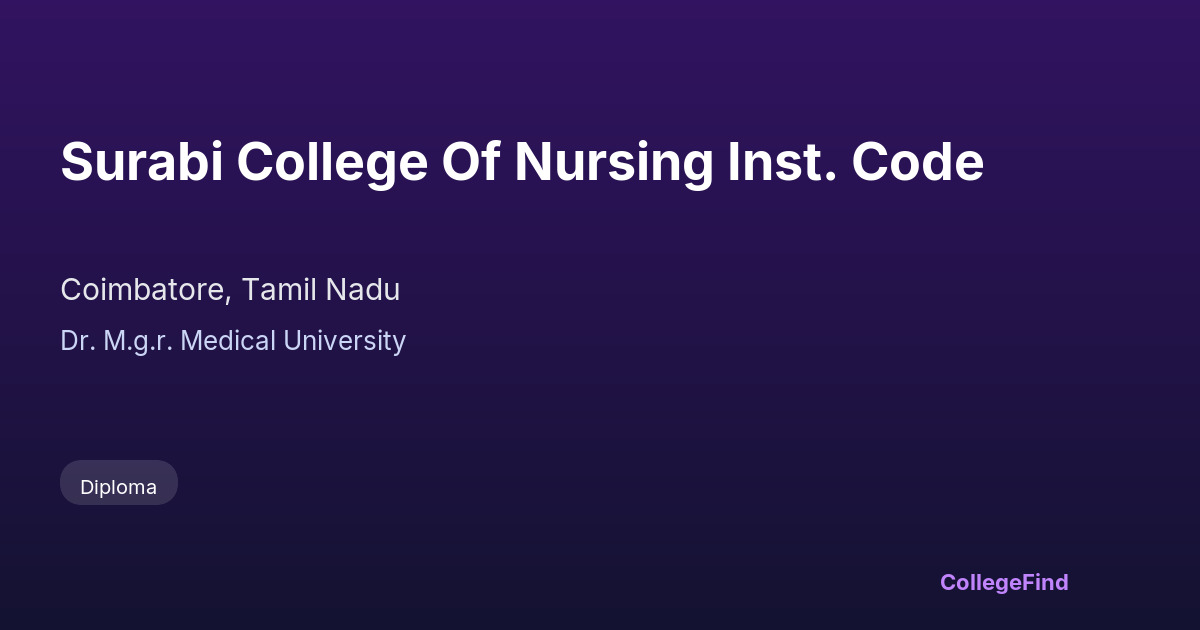
Task: Click the word University in the affiliation
Action: pyautogui.click(x=344, y=341)
